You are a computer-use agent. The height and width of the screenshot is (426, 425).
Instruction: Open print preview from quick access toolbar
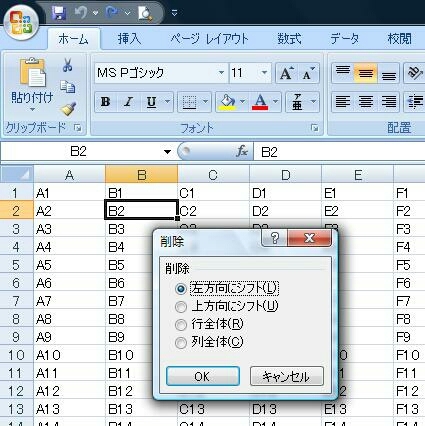tap(145, 13)
